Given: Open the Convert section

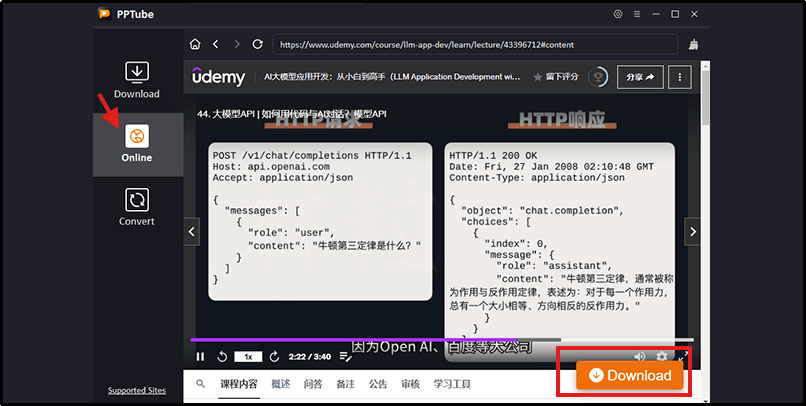Looking at the screenshot, I should (x=137, y=207).
